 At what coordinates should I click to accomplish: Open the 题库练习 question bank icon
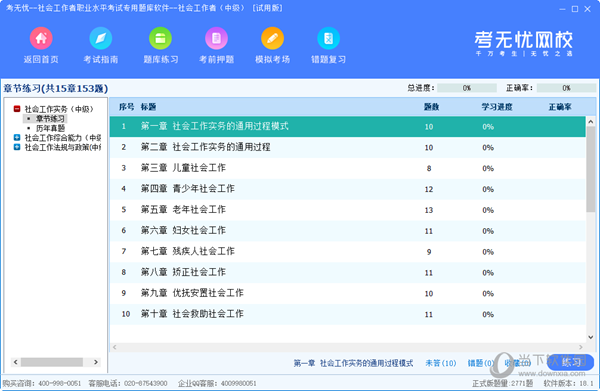click(160, 38)
